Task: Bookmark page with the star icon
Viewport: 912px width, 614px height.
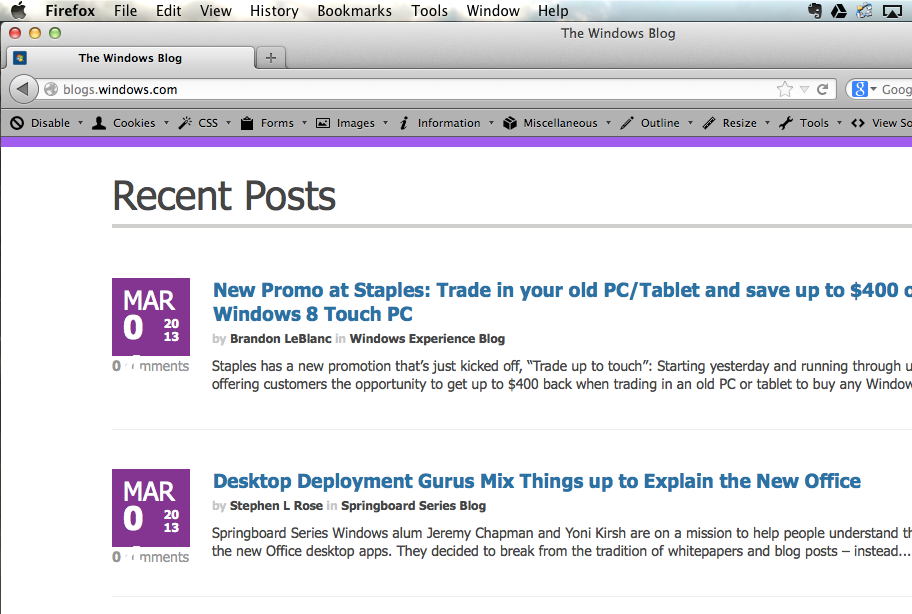Action: [x=785, y=89]
